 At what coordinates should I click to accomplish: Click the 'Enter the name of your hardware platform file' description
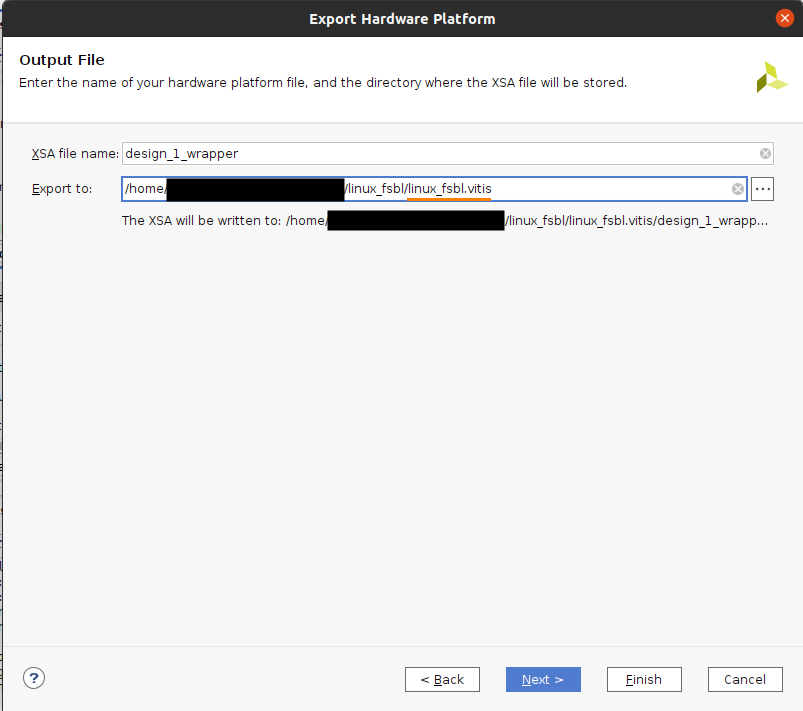323,82
